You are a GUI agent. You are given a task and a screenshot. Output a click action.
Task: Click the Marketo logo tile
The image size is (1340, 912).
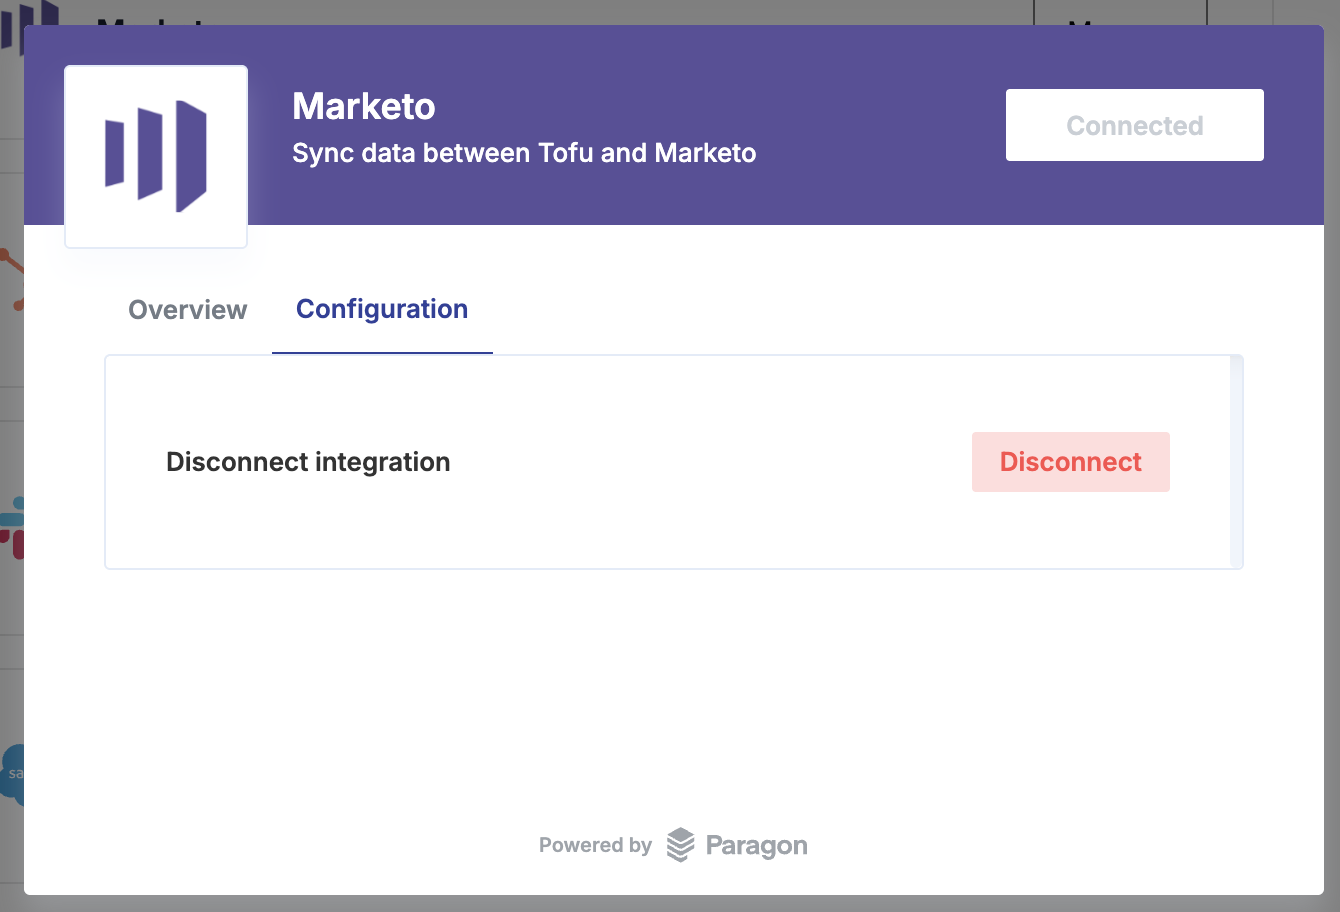pyautogui.click(x=156, y=157)
